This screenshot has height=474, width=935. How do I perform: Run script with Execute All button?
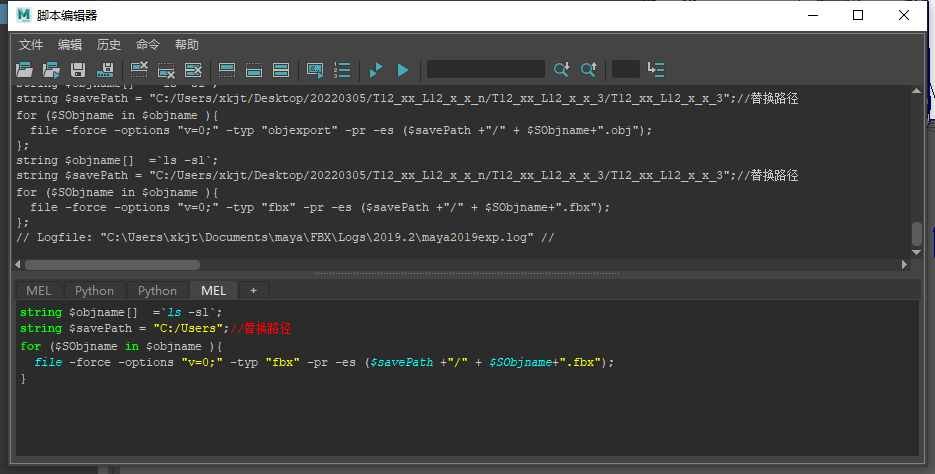(376, 70)
